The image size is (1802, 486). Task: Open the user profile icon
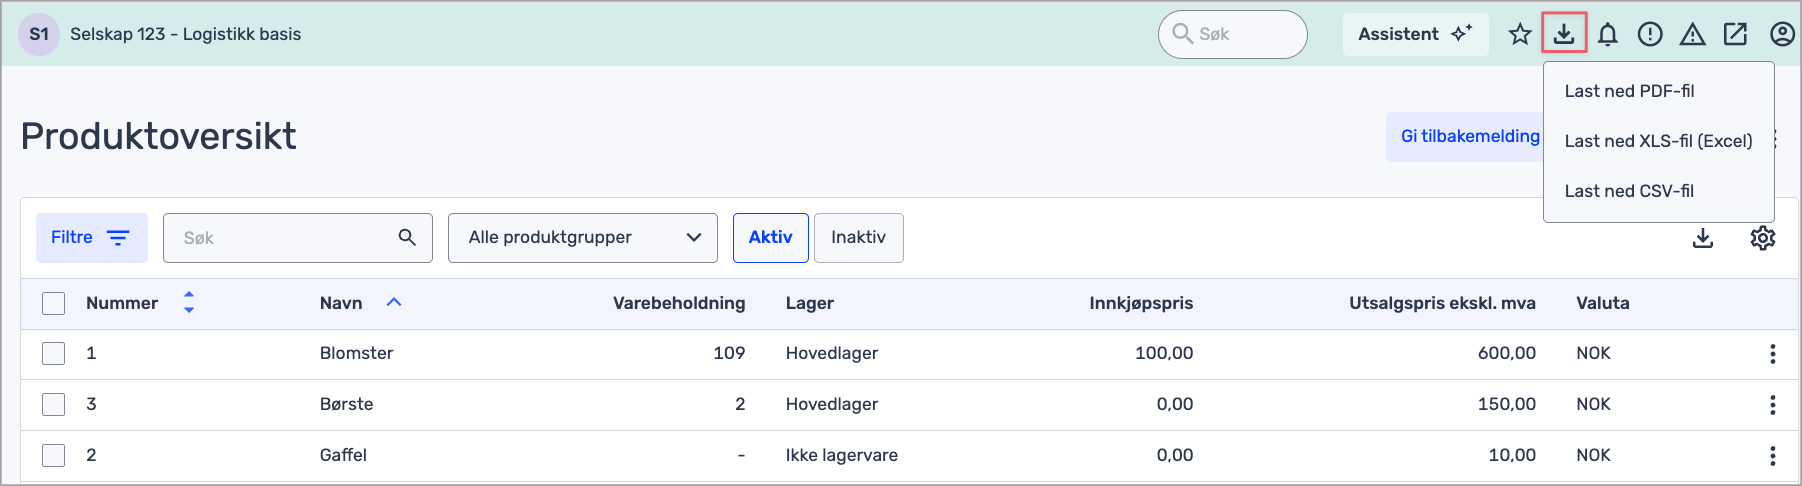tap(1781, 34)
